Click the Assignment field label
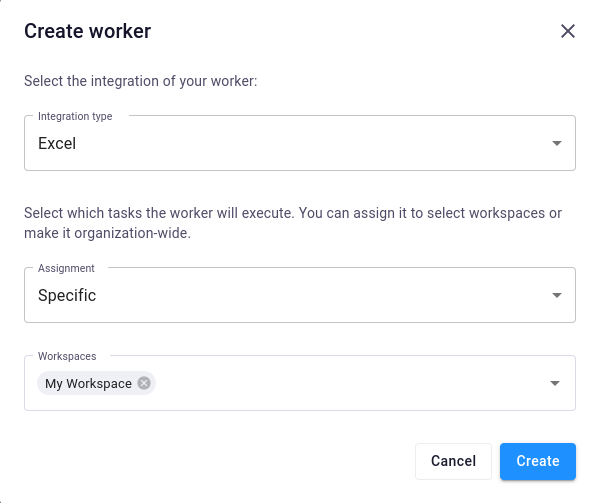 [x=66, y=268]
